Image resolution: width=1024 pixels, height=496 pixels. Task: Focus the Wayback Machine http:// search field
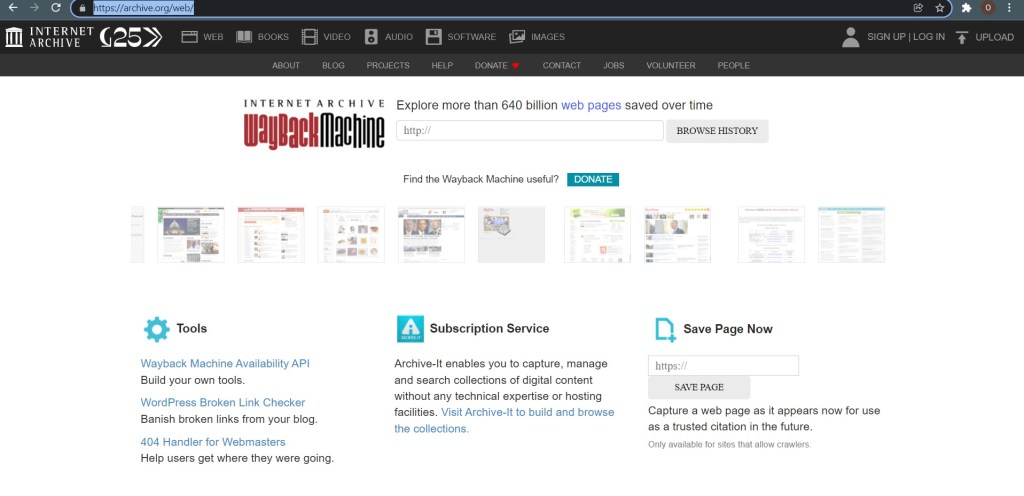pyautogui.click(x=530, y=131)
